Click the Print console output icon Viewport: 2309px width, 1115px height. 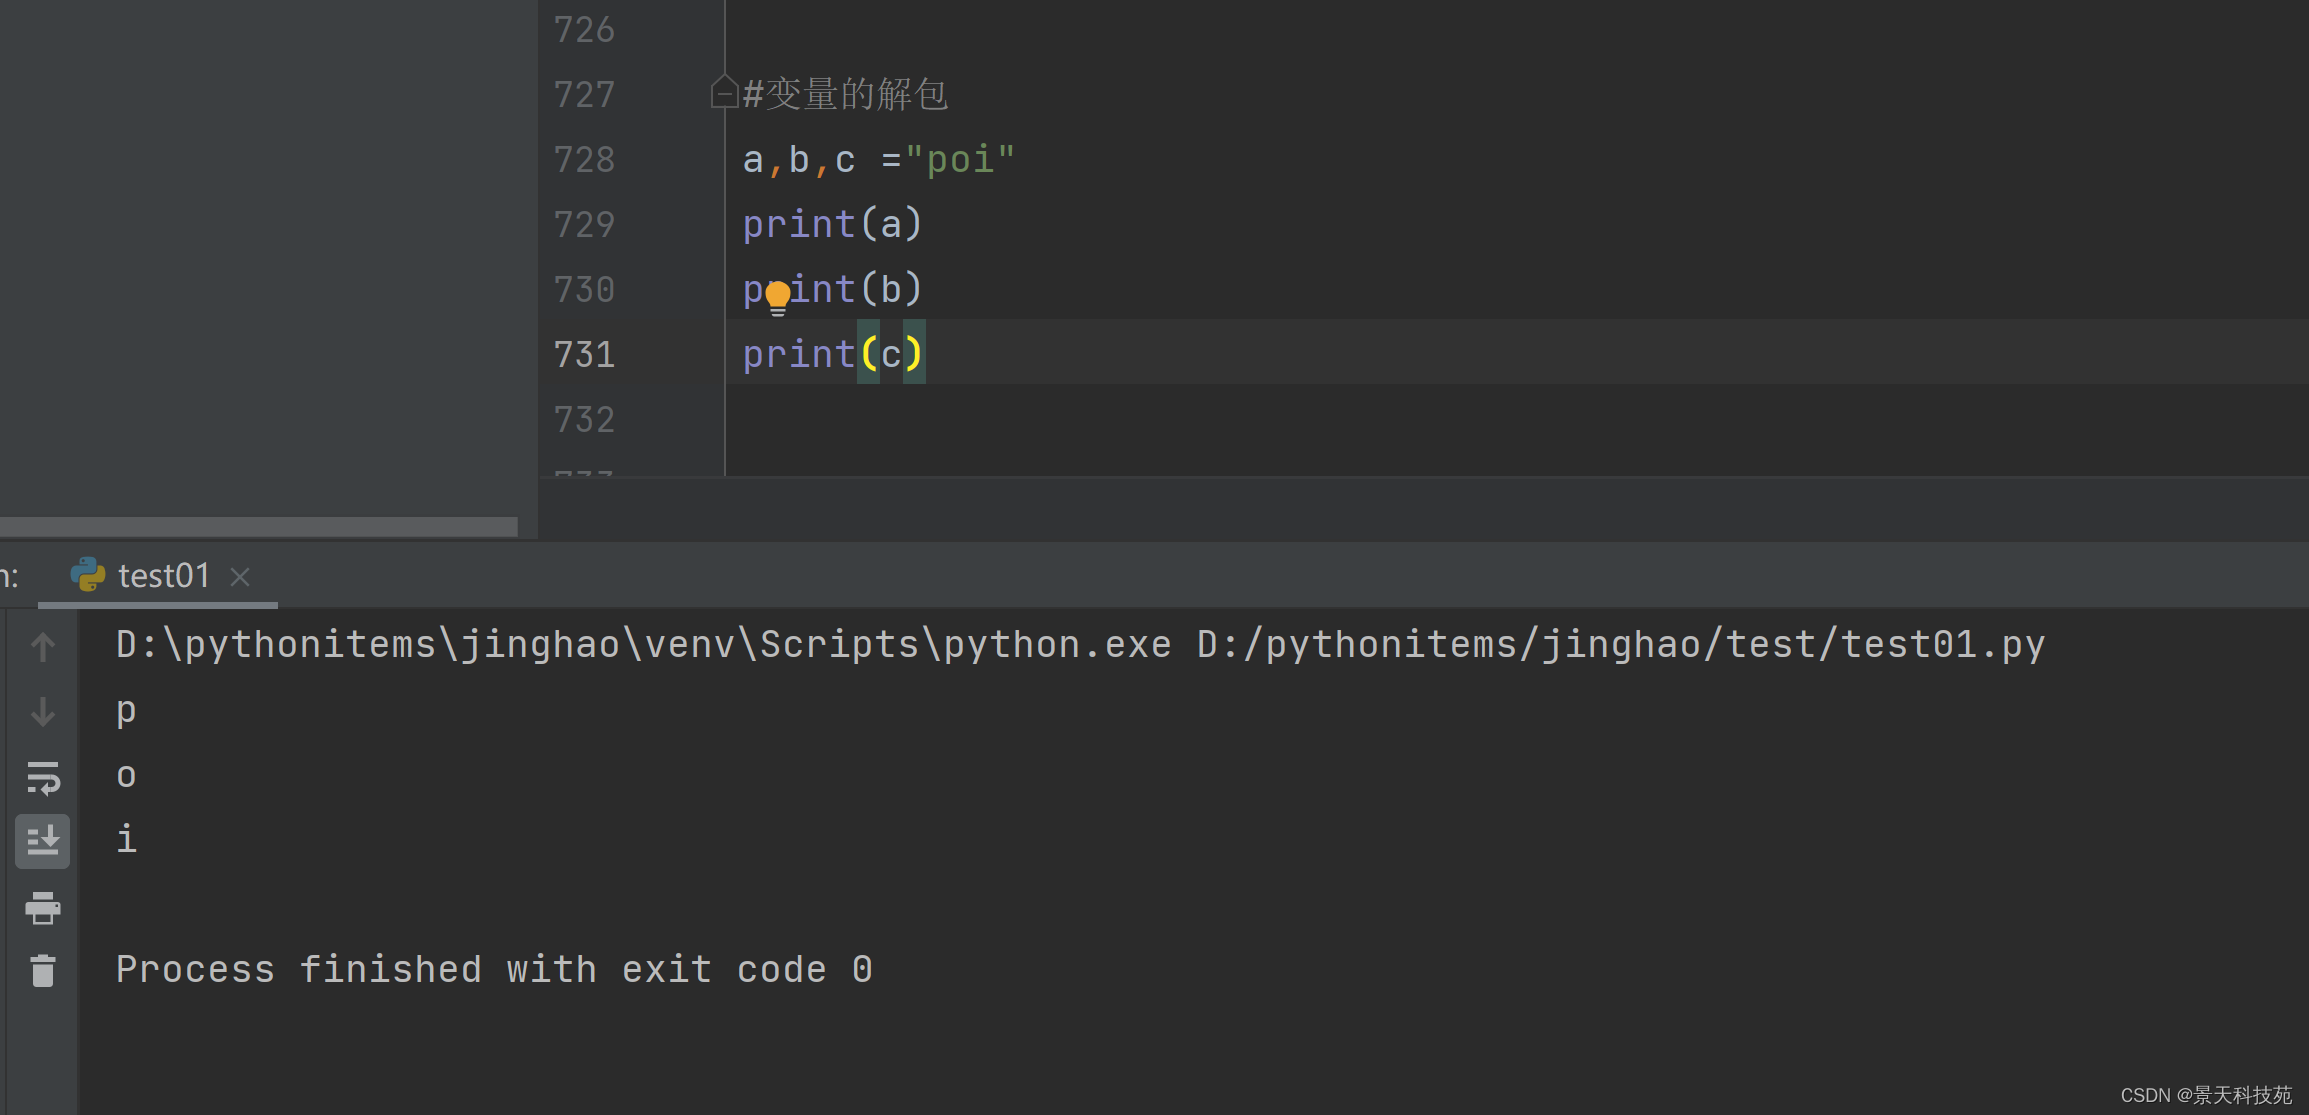point(42,907)
